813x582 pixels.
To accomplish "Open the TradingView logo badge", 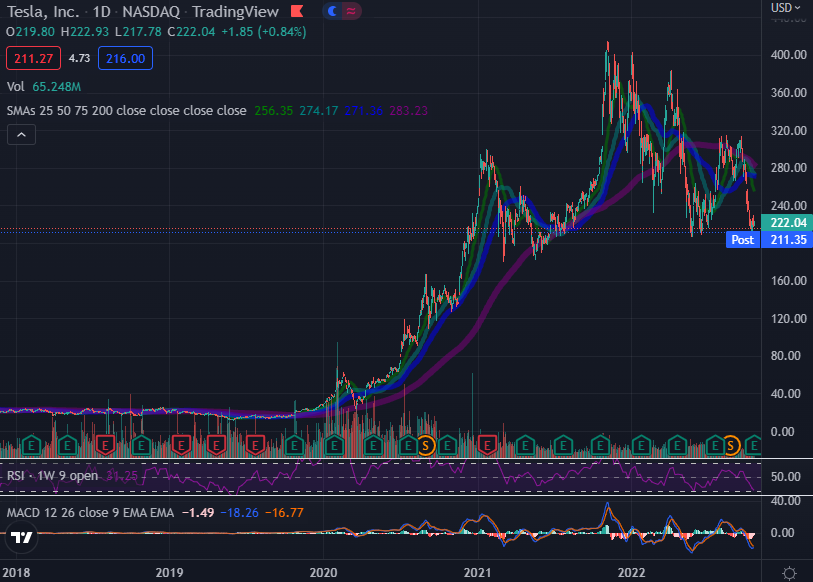I will click(22, 537).
